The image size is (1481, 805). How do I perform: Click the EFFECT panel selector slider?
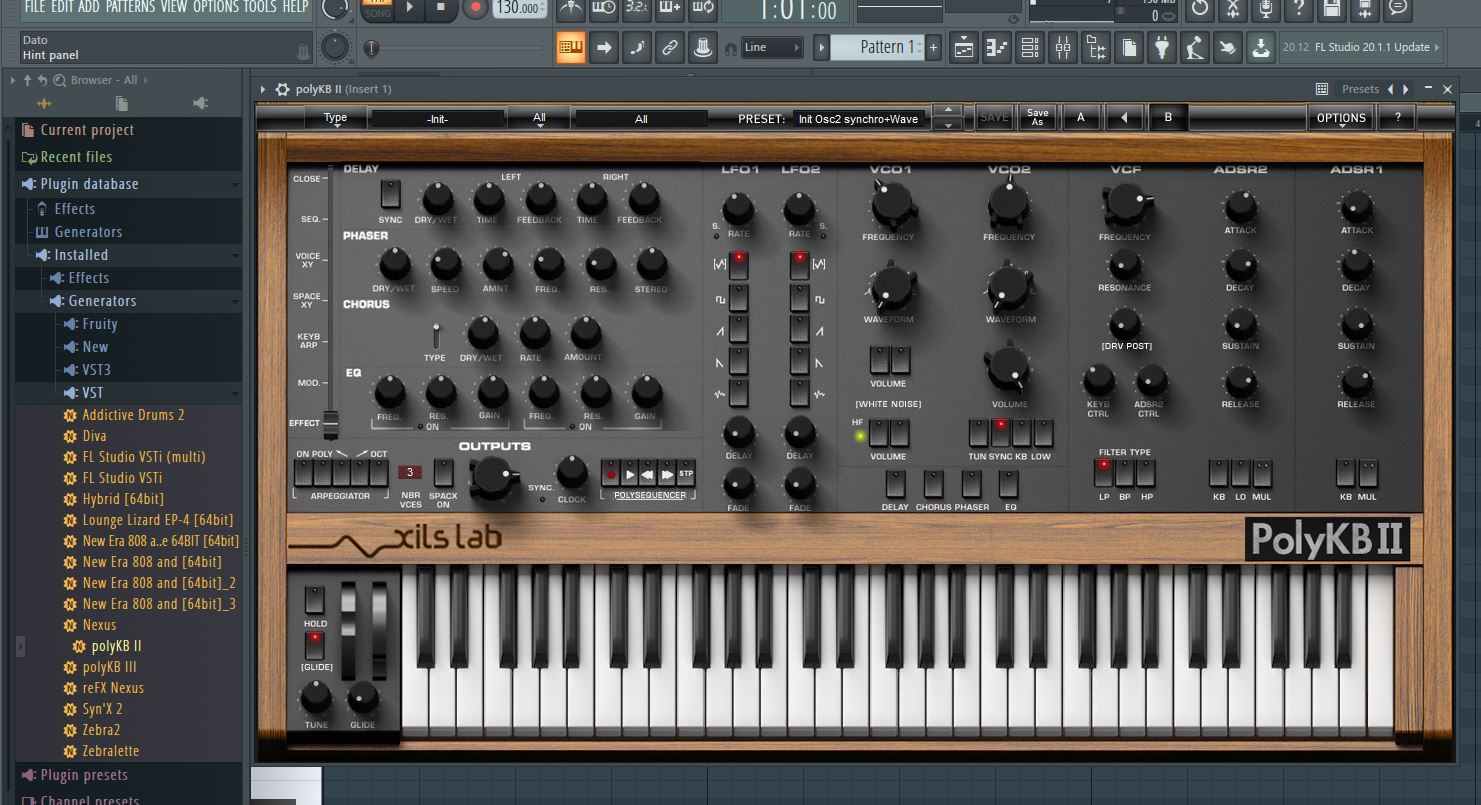pos(331,423)
